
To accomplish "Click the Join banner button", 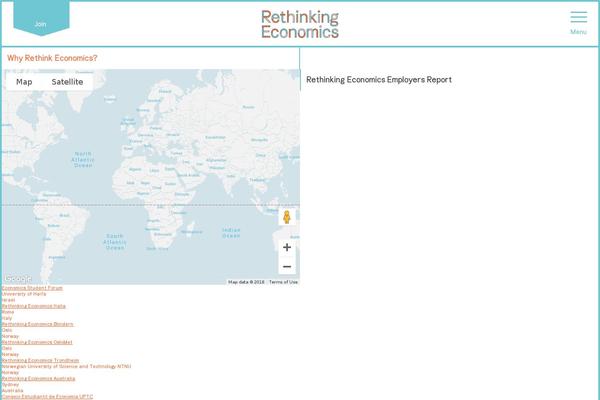I will click(41, 19).
